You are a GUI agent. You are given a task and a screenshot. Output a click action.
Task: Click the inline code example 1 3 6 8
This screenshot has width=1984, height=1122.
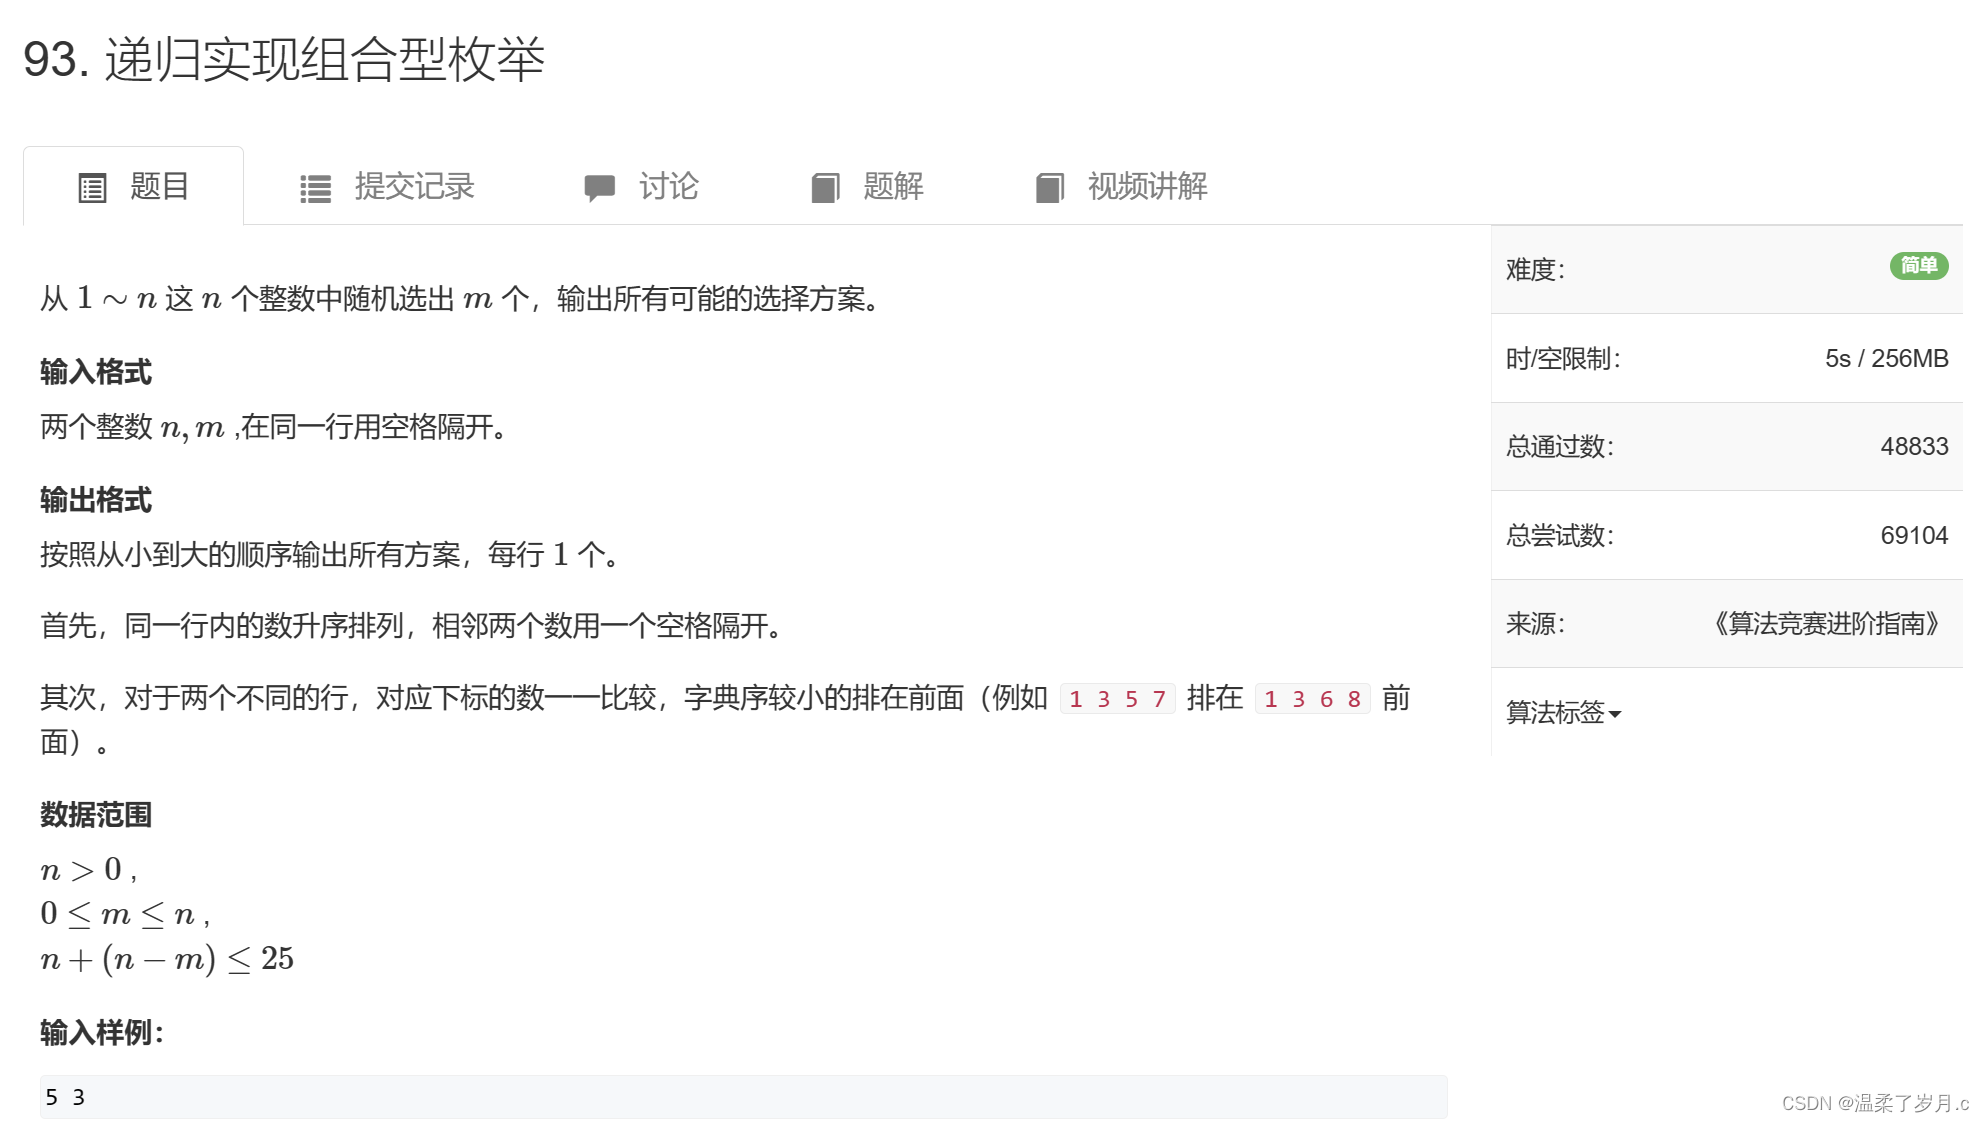[x=1312, y=699]
